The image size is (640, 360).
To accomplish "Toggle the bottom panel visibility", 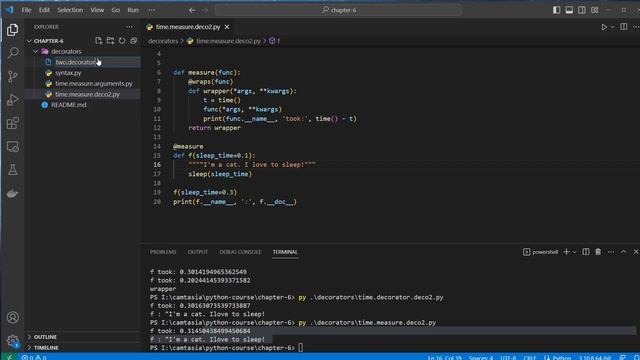I will (x=569, y=10).
